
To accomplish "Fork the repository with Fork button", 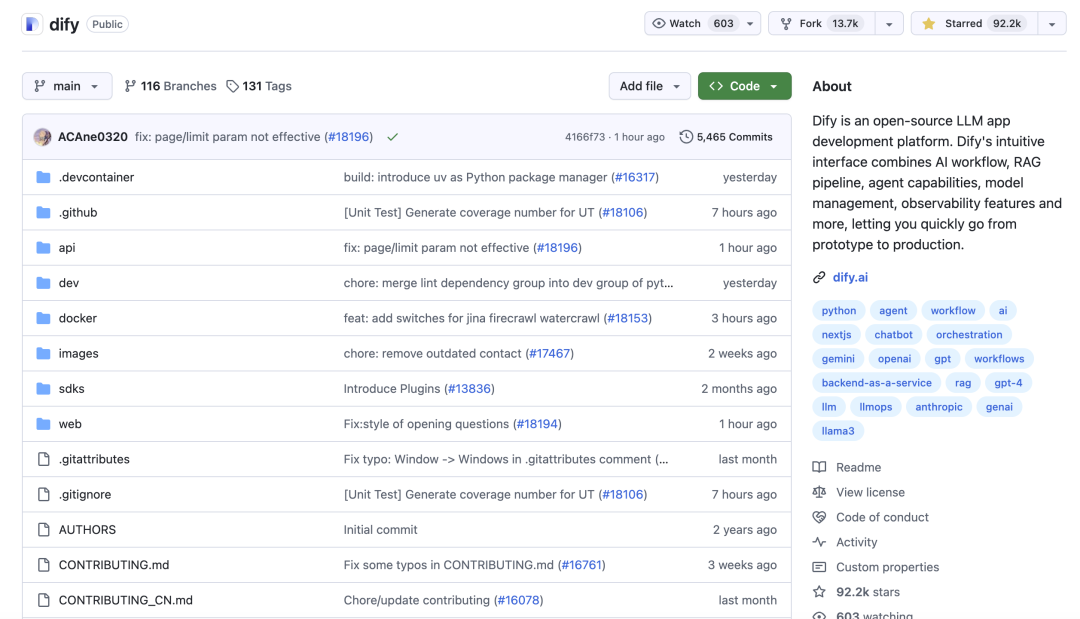I will 822,23.
